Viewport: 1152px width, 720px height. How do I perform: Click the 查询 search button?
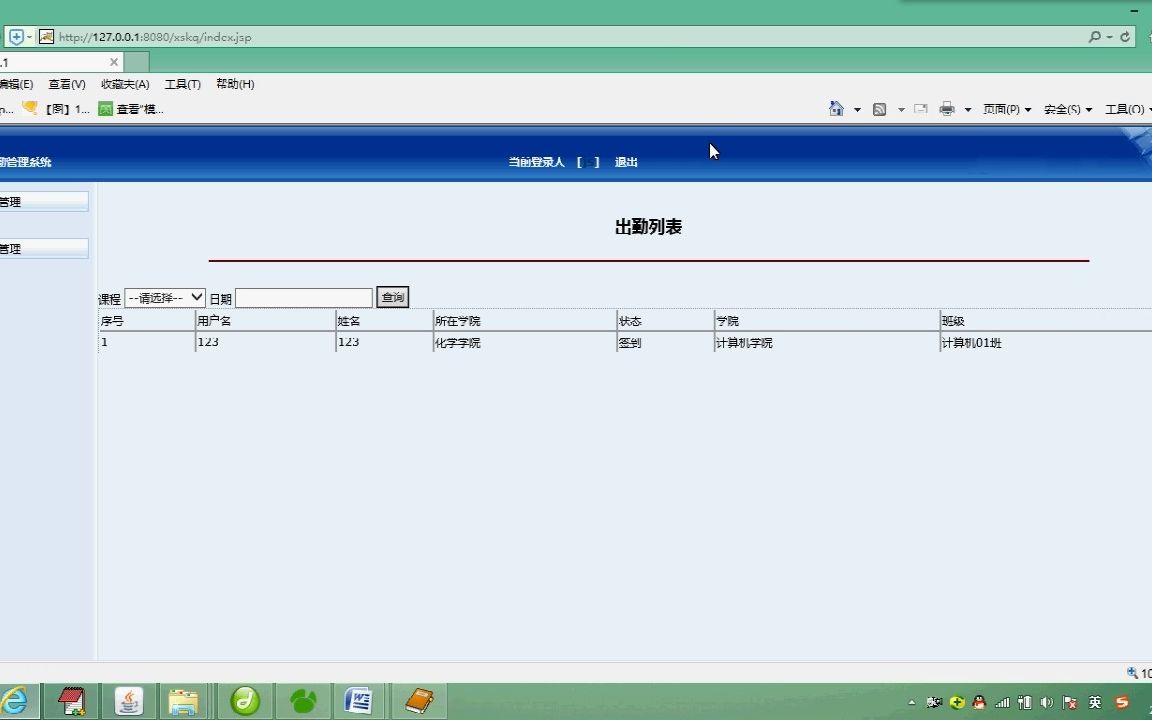point(391,297)
